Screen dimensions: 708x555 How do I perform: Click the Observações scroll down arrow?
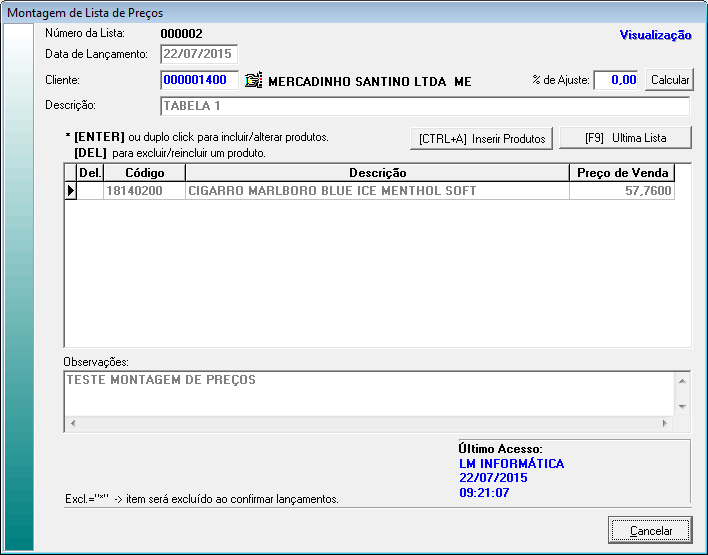coord(682,407)
